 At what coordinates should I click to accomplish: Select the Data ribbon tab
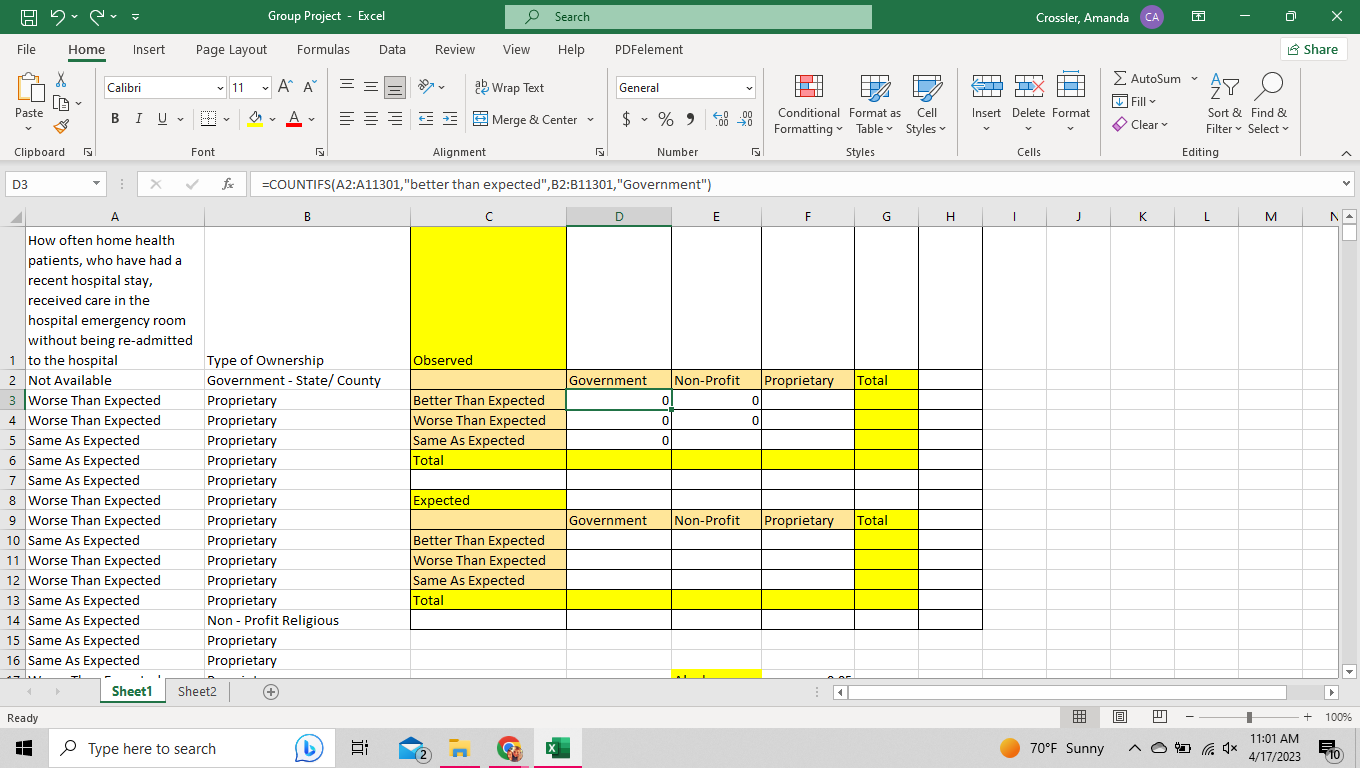tap(392, 49)
